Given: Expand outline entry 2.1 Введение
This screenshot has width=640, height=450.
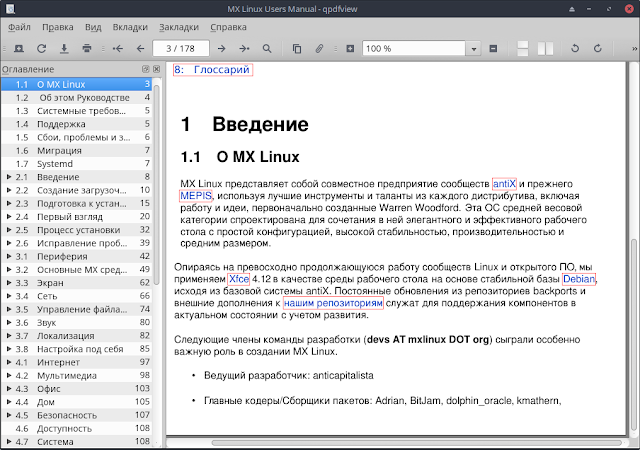Looking at the screenshot, I should click(9, 177).
